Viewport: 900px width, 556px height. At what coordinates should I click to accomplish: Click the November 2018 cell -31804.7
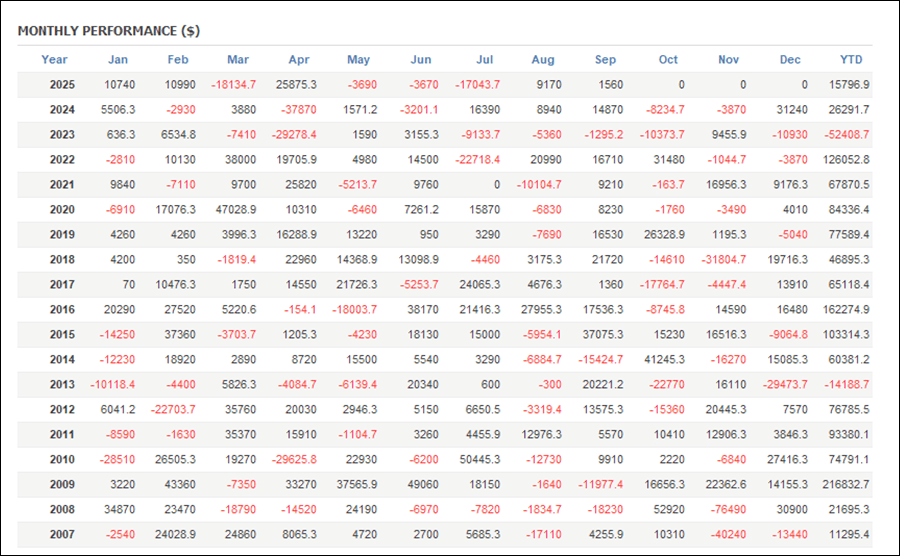(x=725, y=260)
